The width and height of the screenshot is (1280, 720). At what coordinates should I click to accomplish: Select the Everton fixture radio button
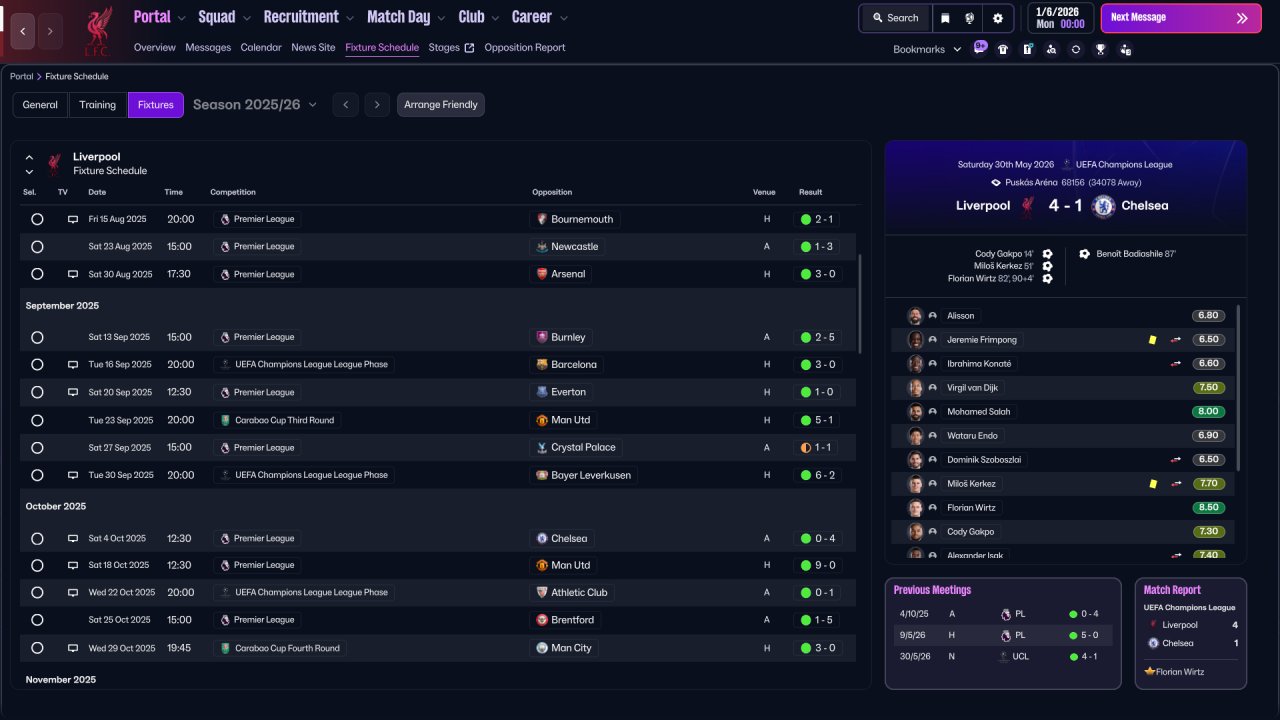click(37, 392)
